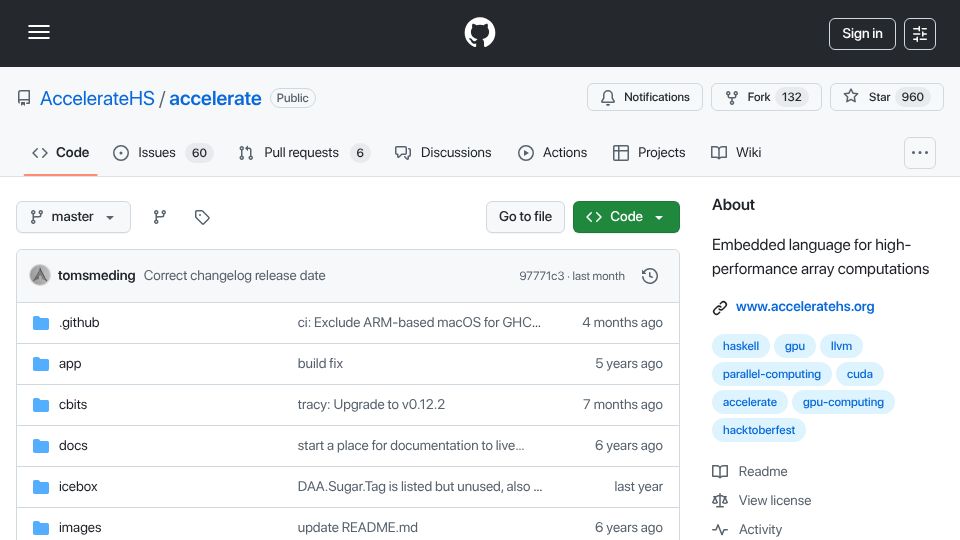This screenshot has height=540, width=960.
Task: Click the cuda topic tag
Action: point(860,374)
